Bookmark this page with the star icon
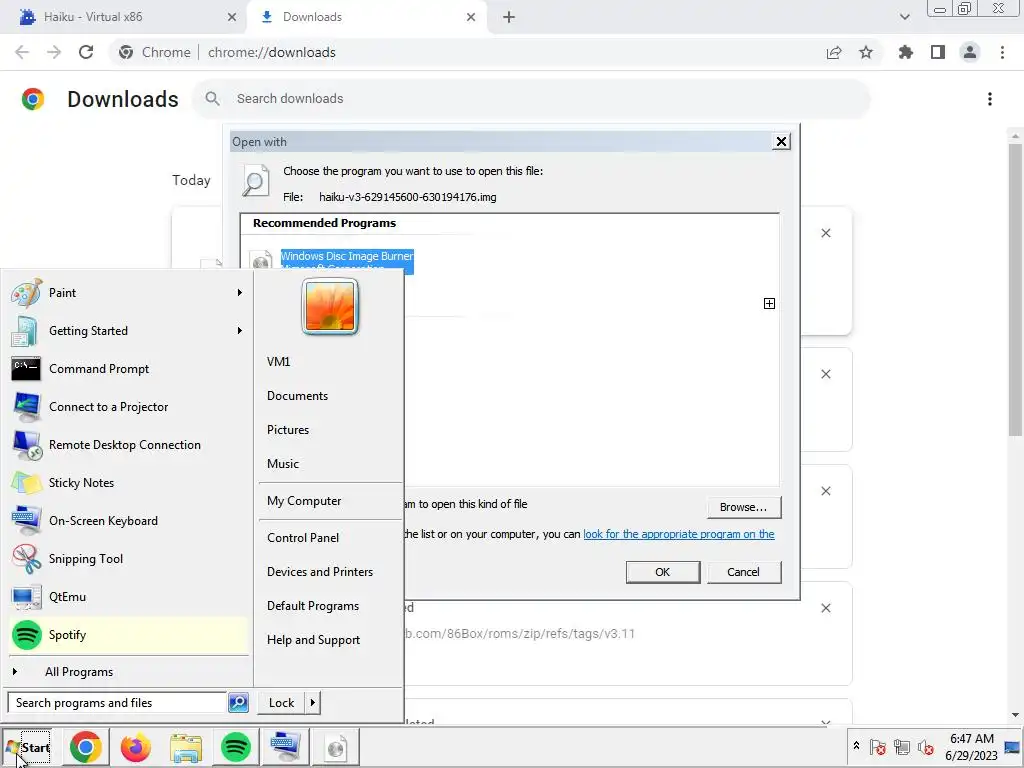The width and height of the screenshot is (1024, 768). point(866,52)
